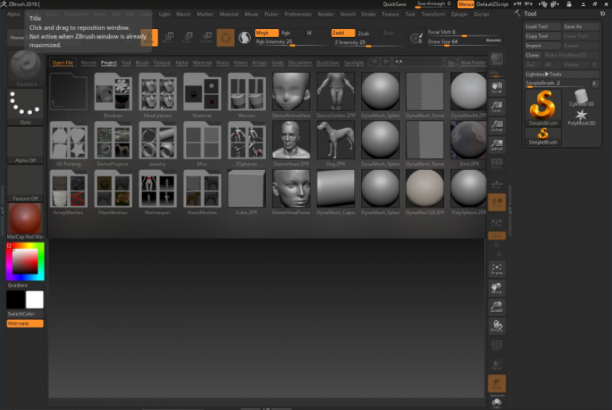Toggle the orange Gizmo 3D icon
Screen dimensions: 612x410
pyautogui.click(x=226, y=37)
